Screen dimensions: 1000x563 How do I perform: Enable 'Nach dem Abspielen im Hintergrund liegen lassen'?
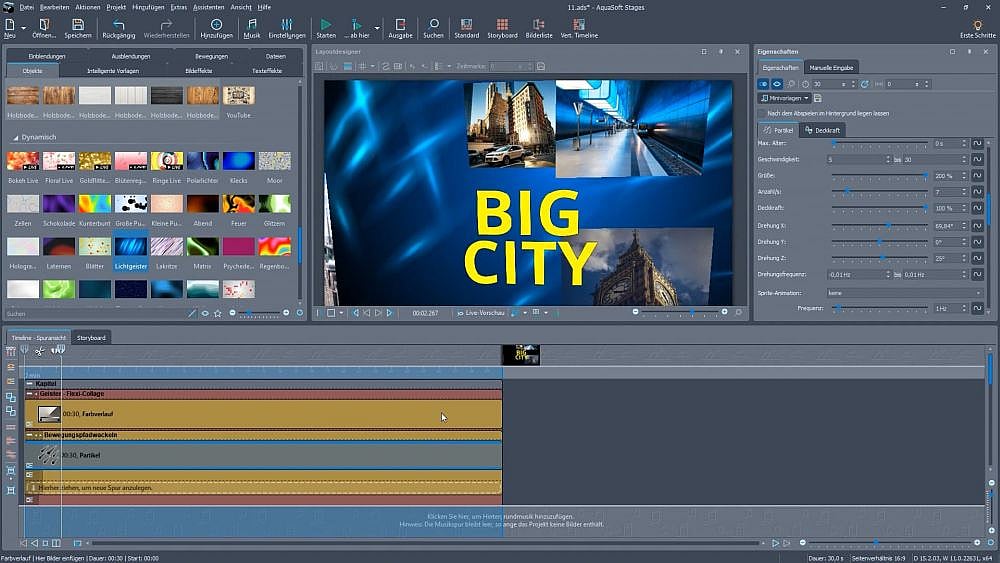(x=762, y=114)
